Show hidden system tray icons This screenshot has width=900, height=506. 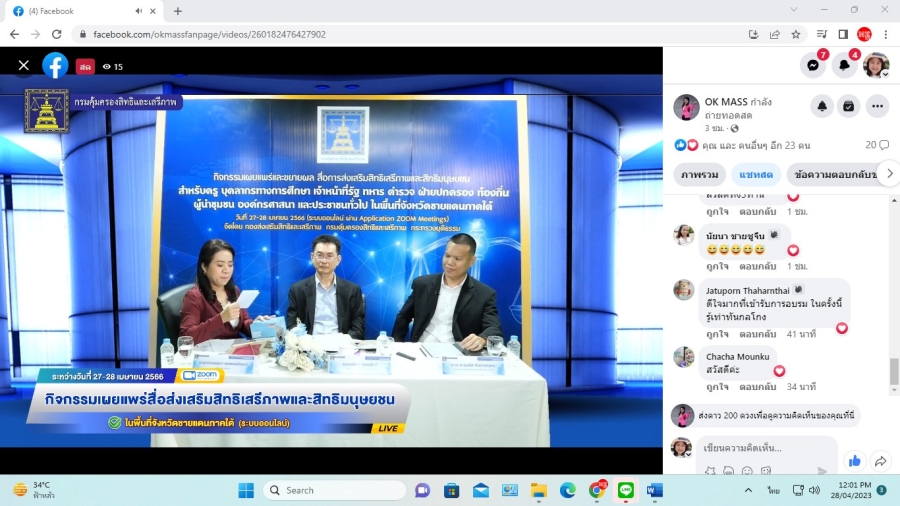(748, 490)
